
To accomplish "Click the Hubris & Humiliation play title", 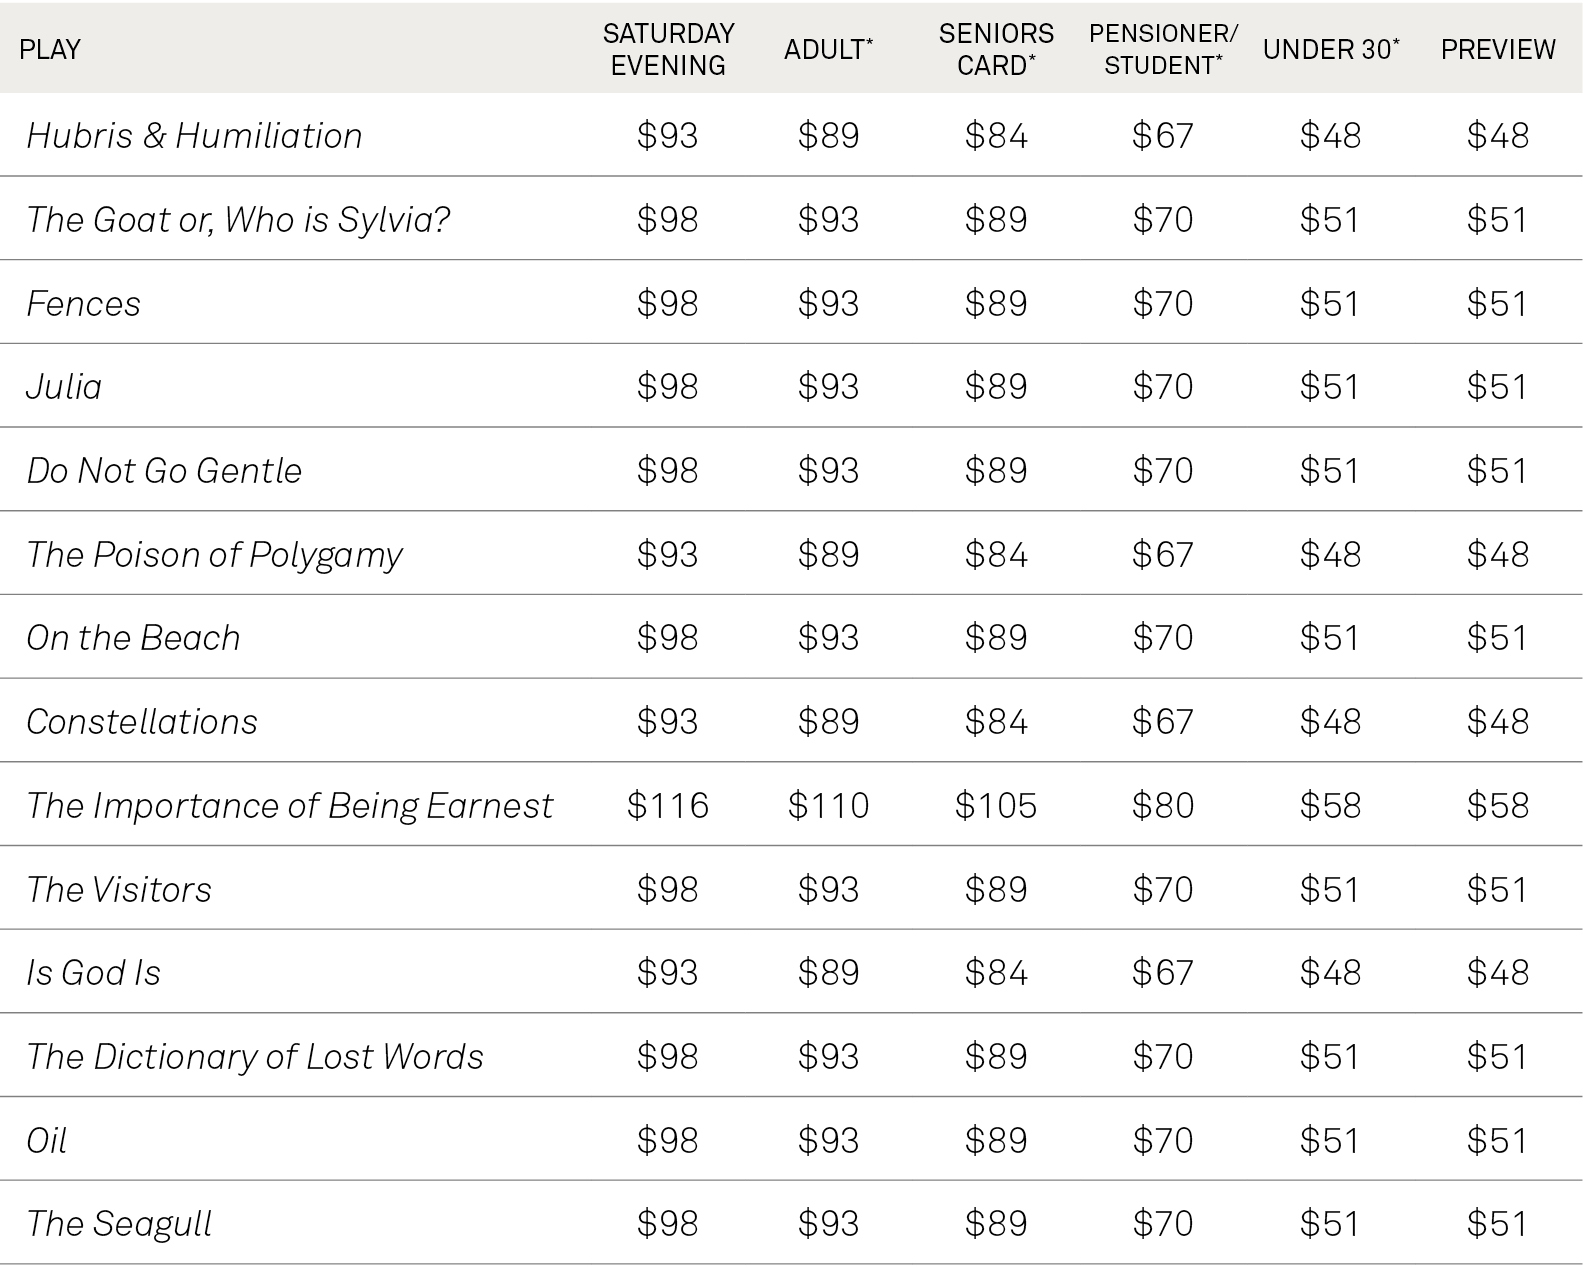I will pos(194,136).
